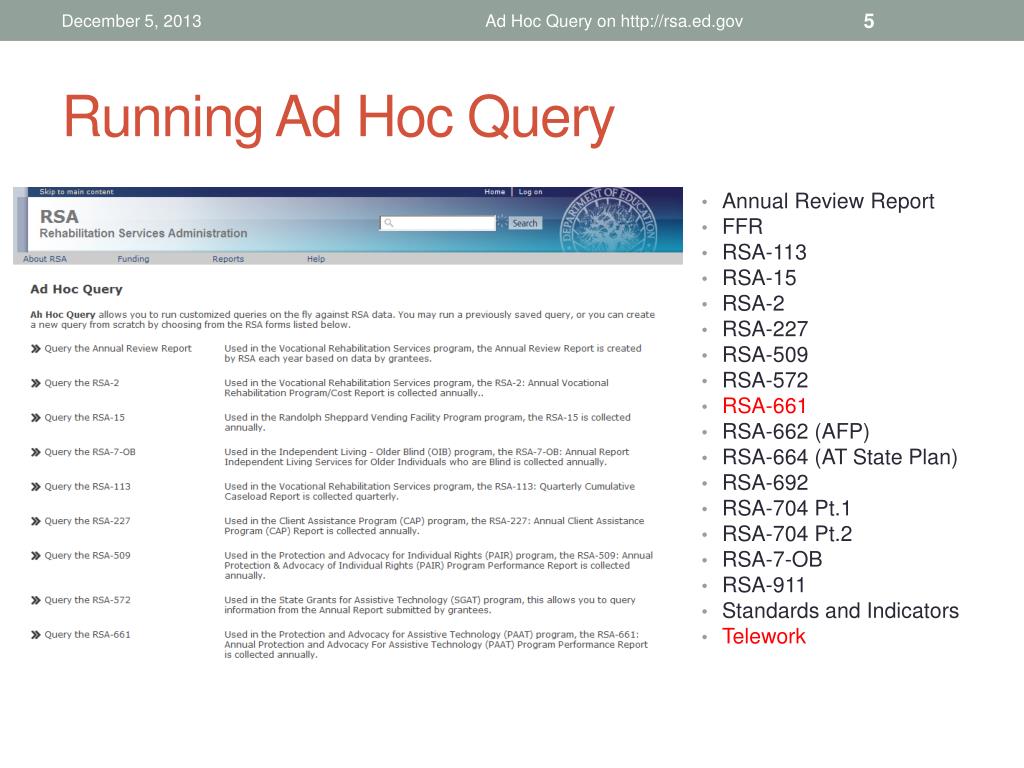Click the December 5, 2013 date
Viewport: 1024px width, 768px height.
(x=132, y=21)
